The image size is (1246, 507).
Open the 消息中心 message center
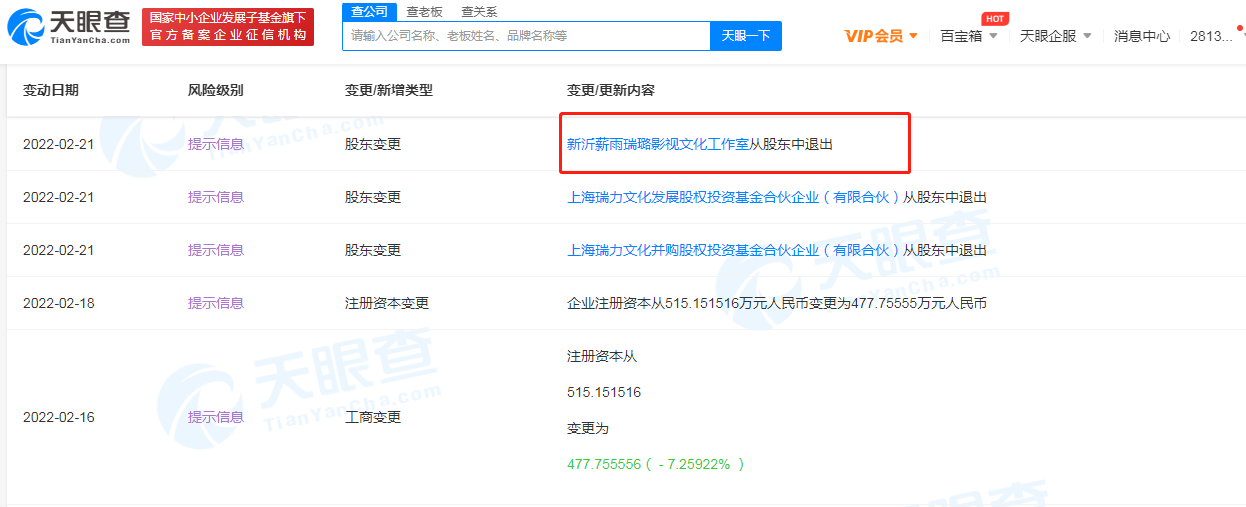point(1142,36)
